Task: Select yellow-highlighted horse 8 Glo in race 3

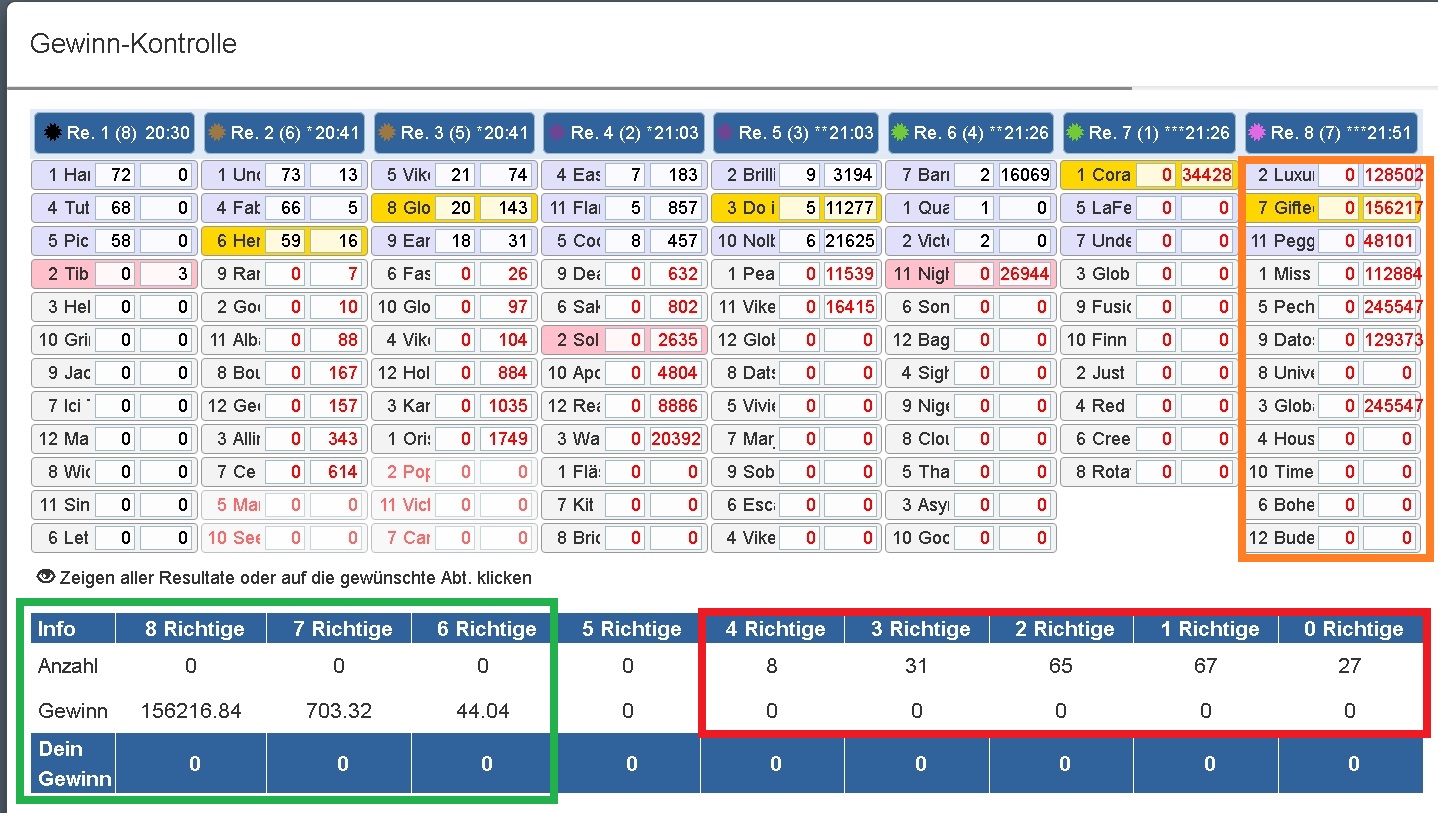Action: click(x=402, y=208)
